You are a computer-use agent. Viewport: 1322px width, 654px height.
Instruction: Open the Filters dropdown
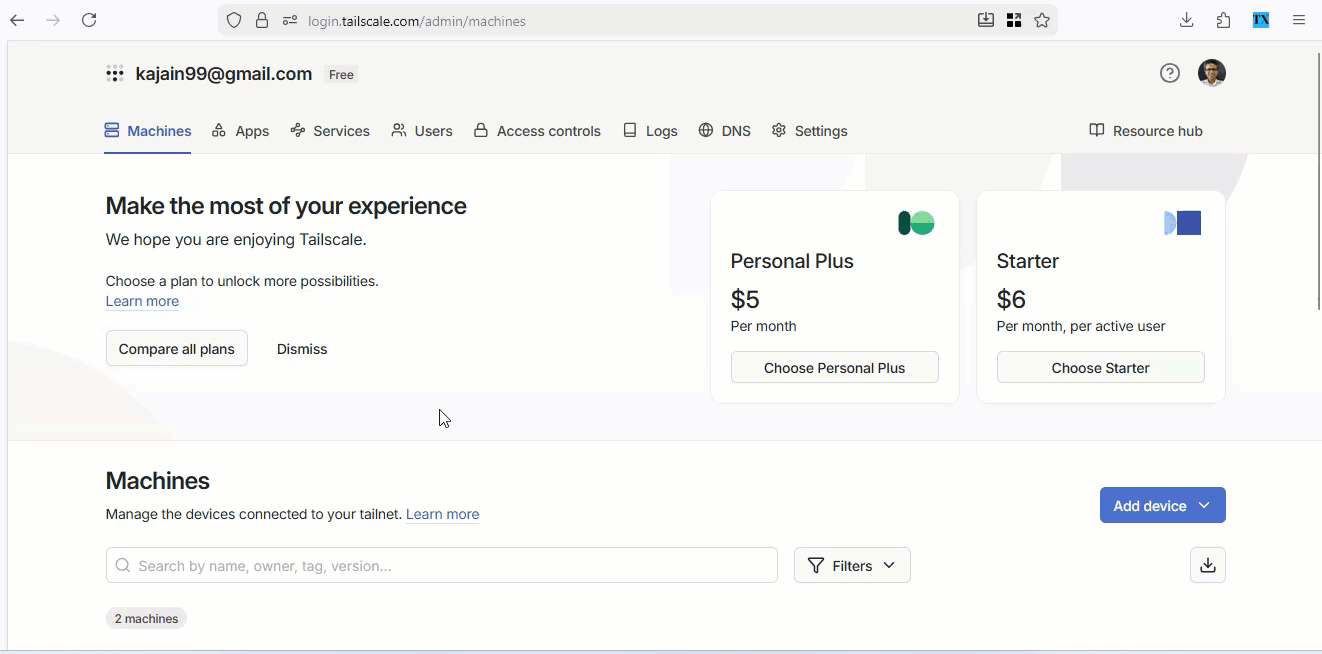coord(852,565)
